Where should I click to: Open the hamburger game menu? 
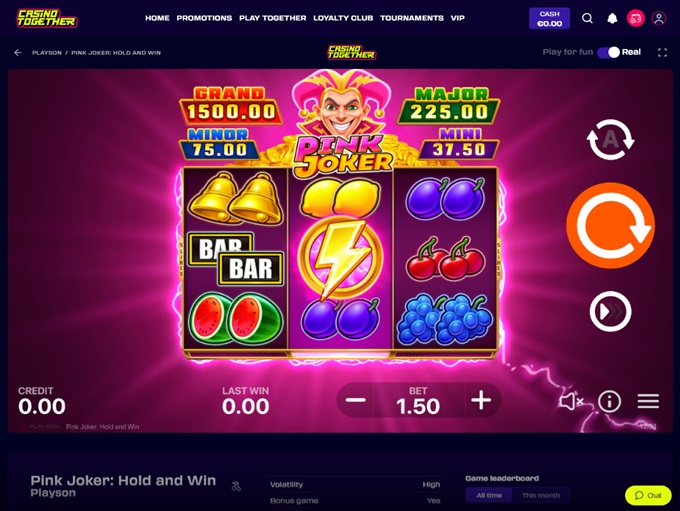coord(648,401)
